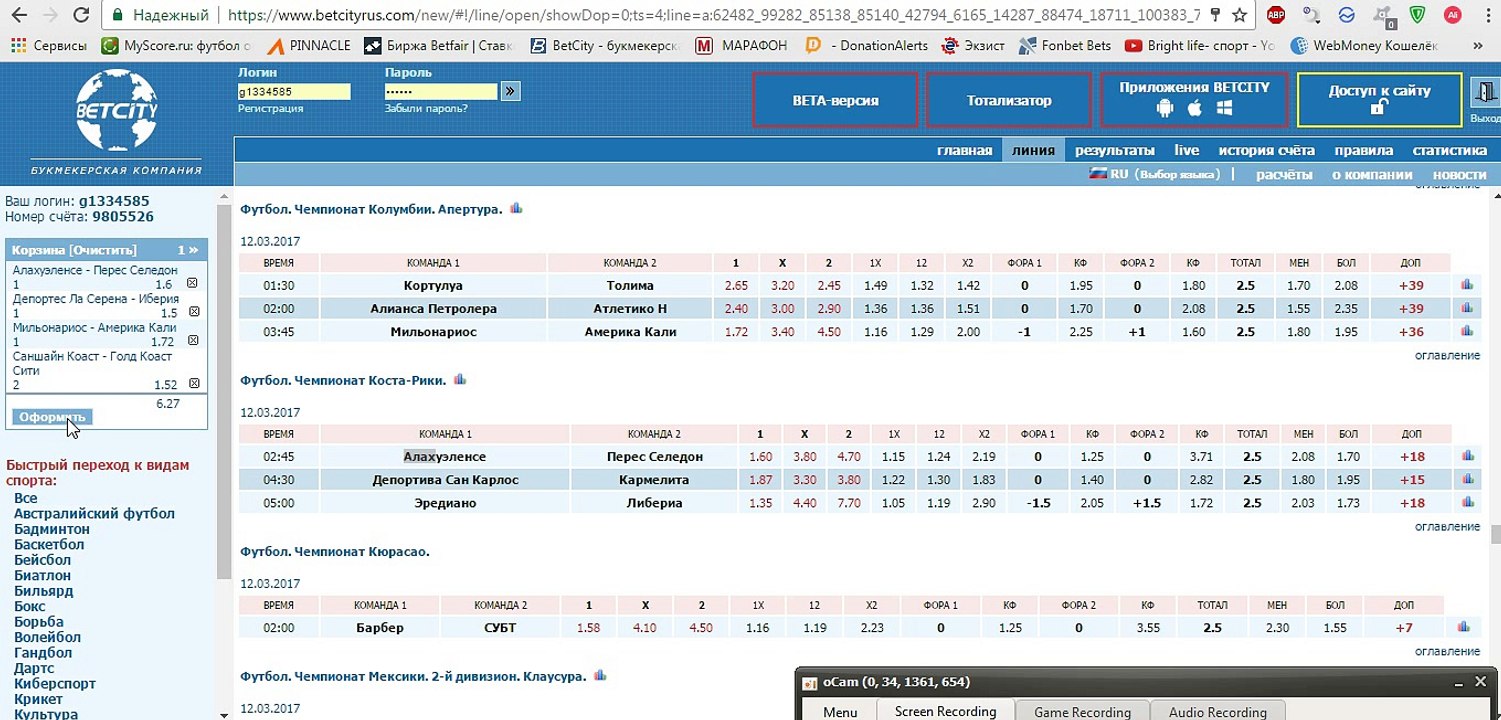Open the BETA-версия button
1501x720 pixels.
pos(835,100)
